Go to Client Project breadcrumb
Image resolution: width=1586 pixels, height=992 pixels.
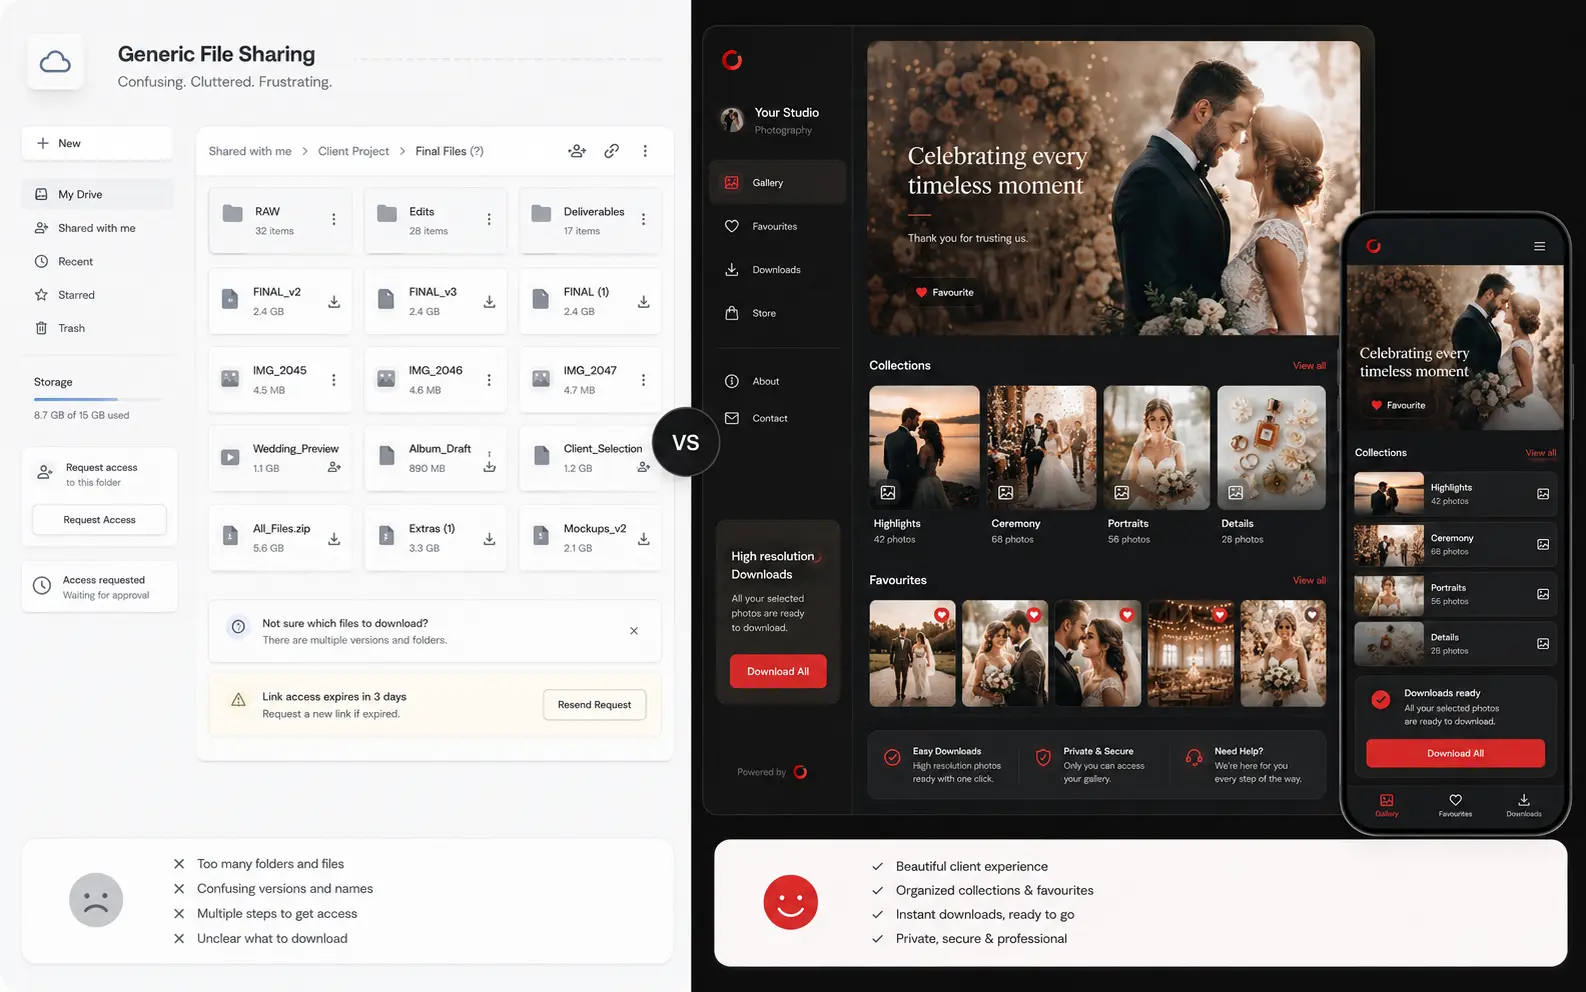[353, 151]
